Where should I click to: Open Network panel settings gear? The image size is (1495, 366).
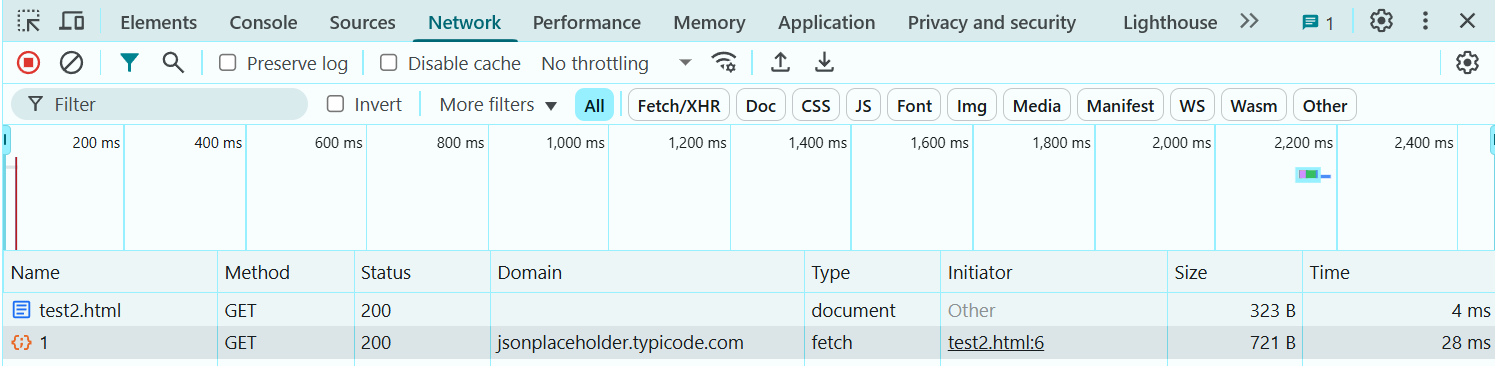point(1467,63)
